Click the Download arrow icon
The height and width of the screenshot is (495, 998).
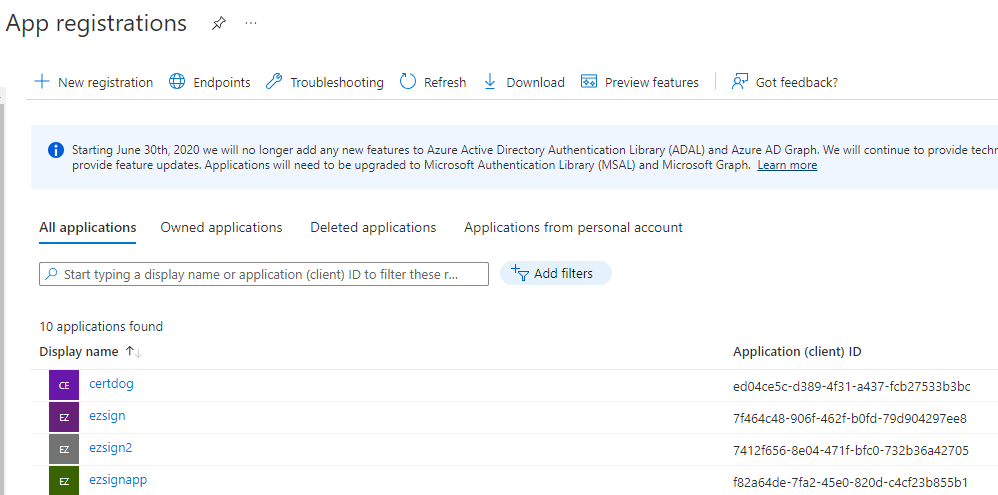tap(489, 81)
